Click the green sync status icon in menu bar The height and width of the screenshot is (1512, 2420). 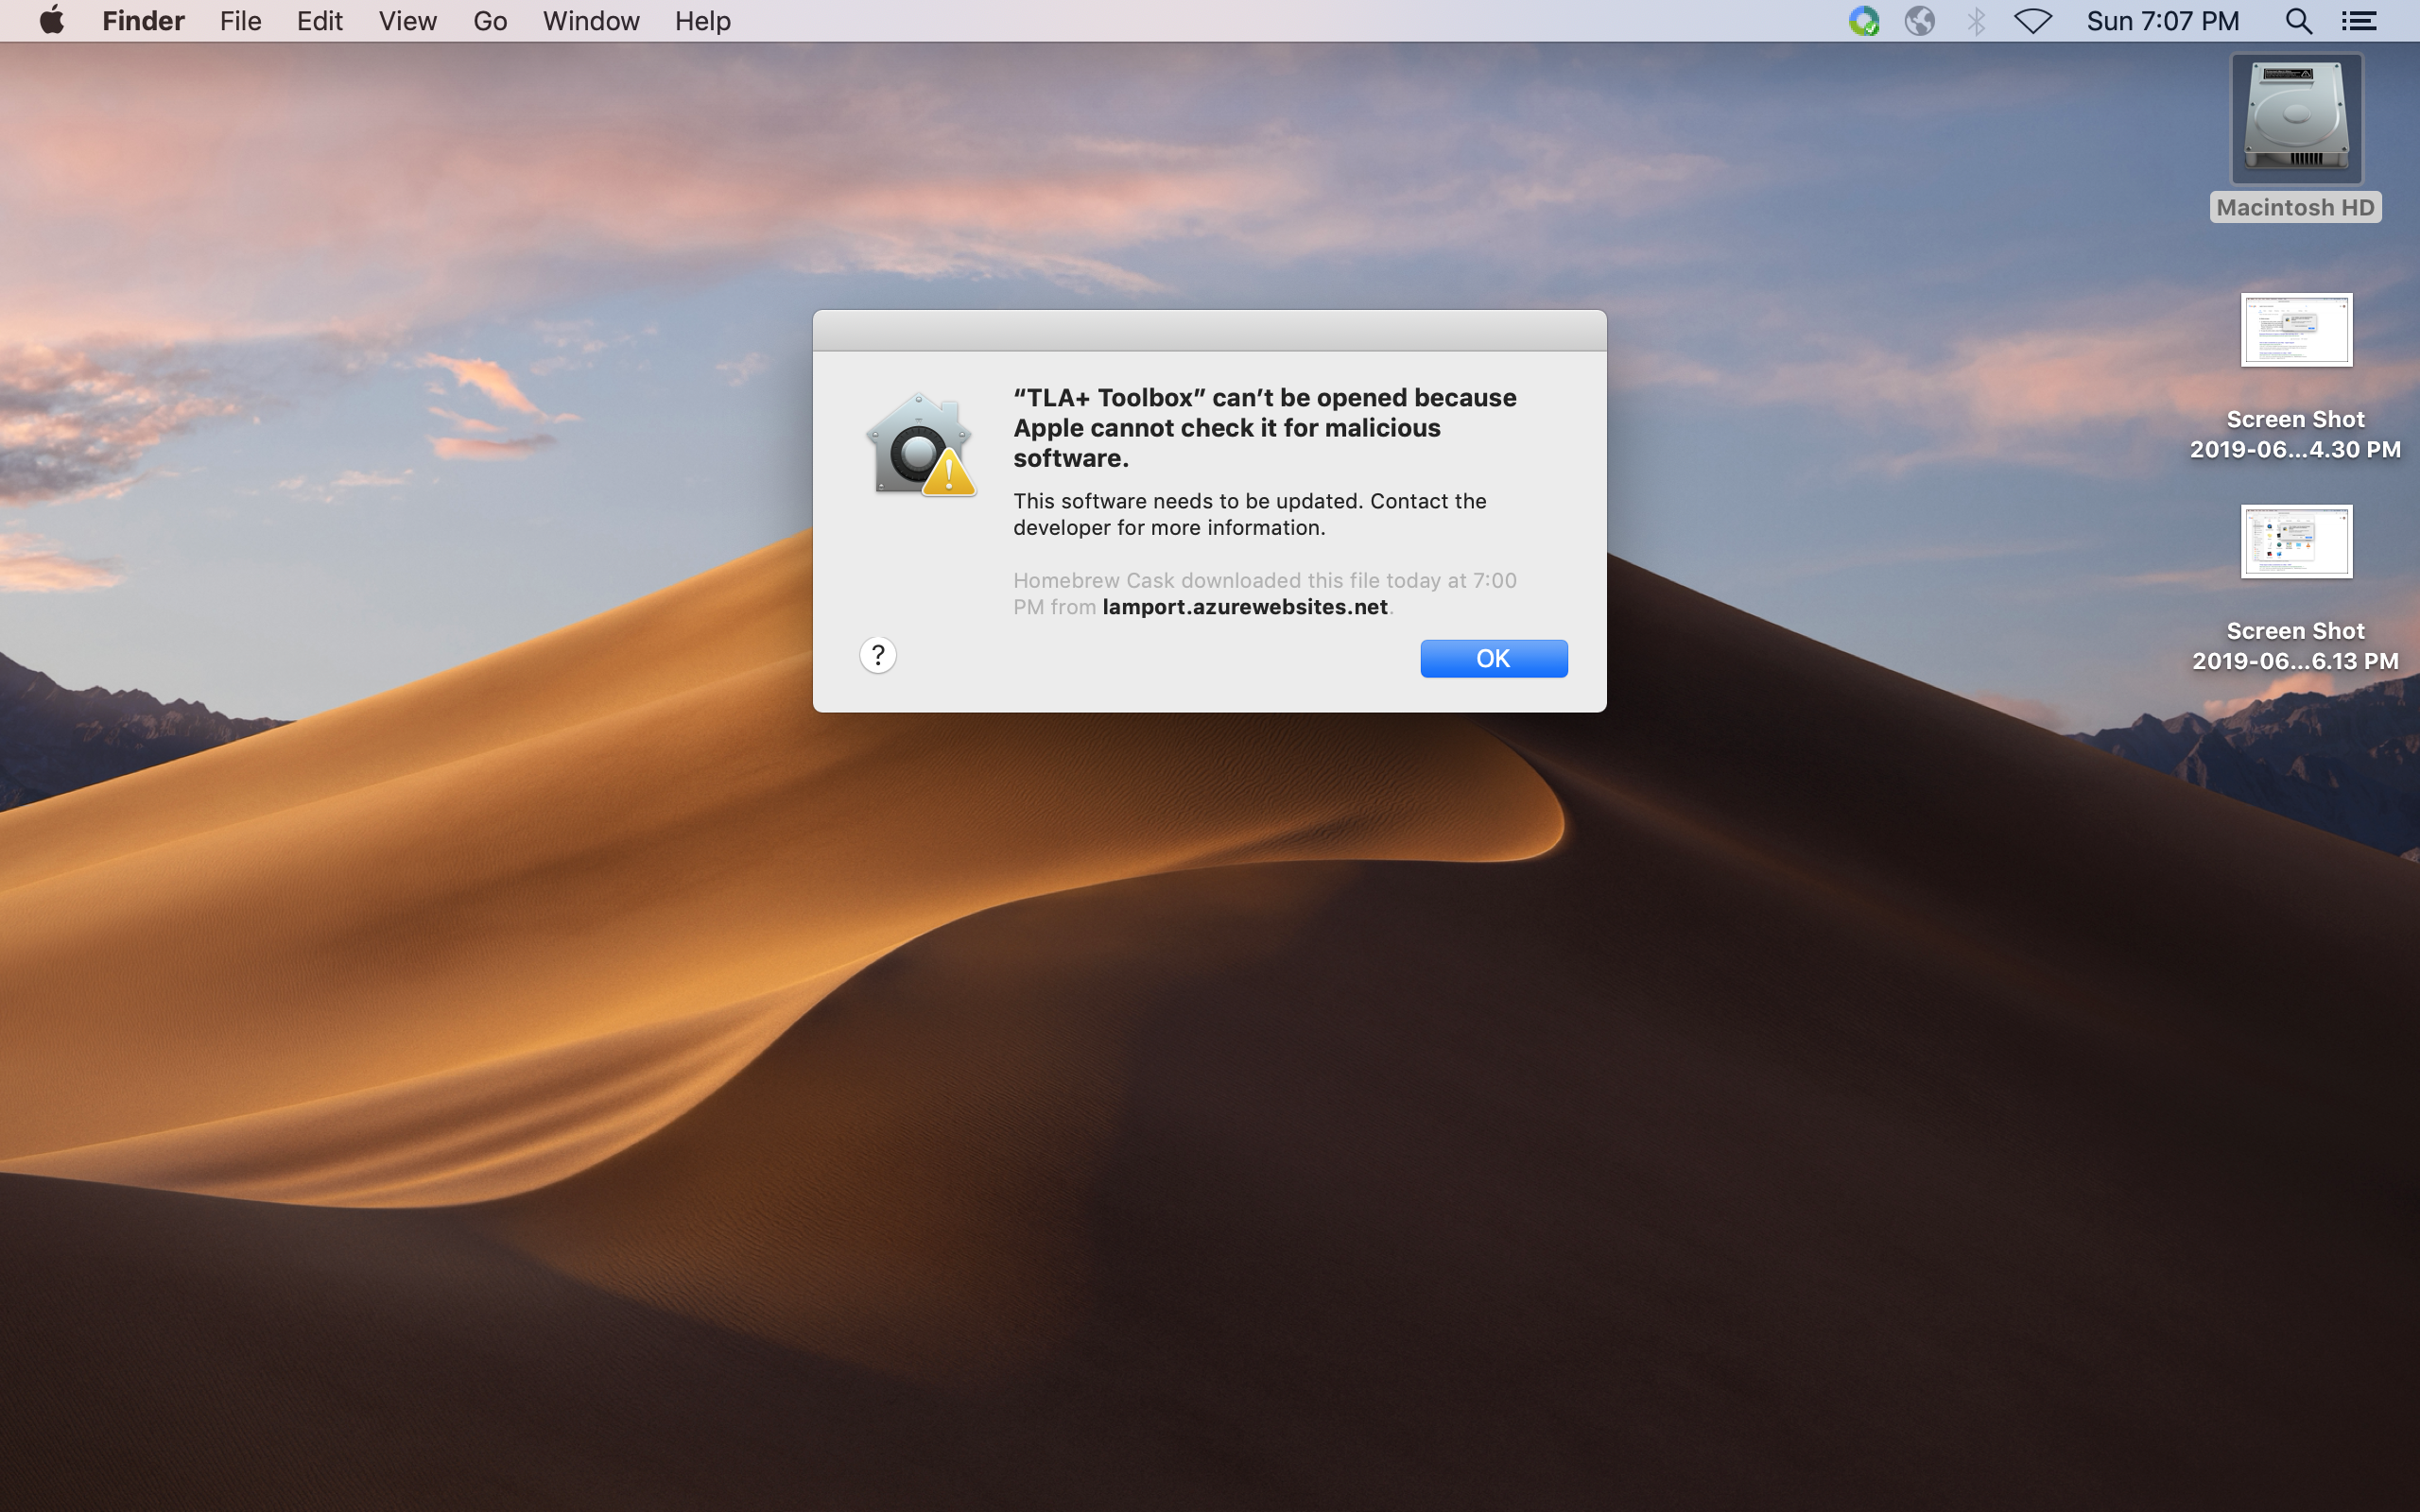(x=1863, y=21)
